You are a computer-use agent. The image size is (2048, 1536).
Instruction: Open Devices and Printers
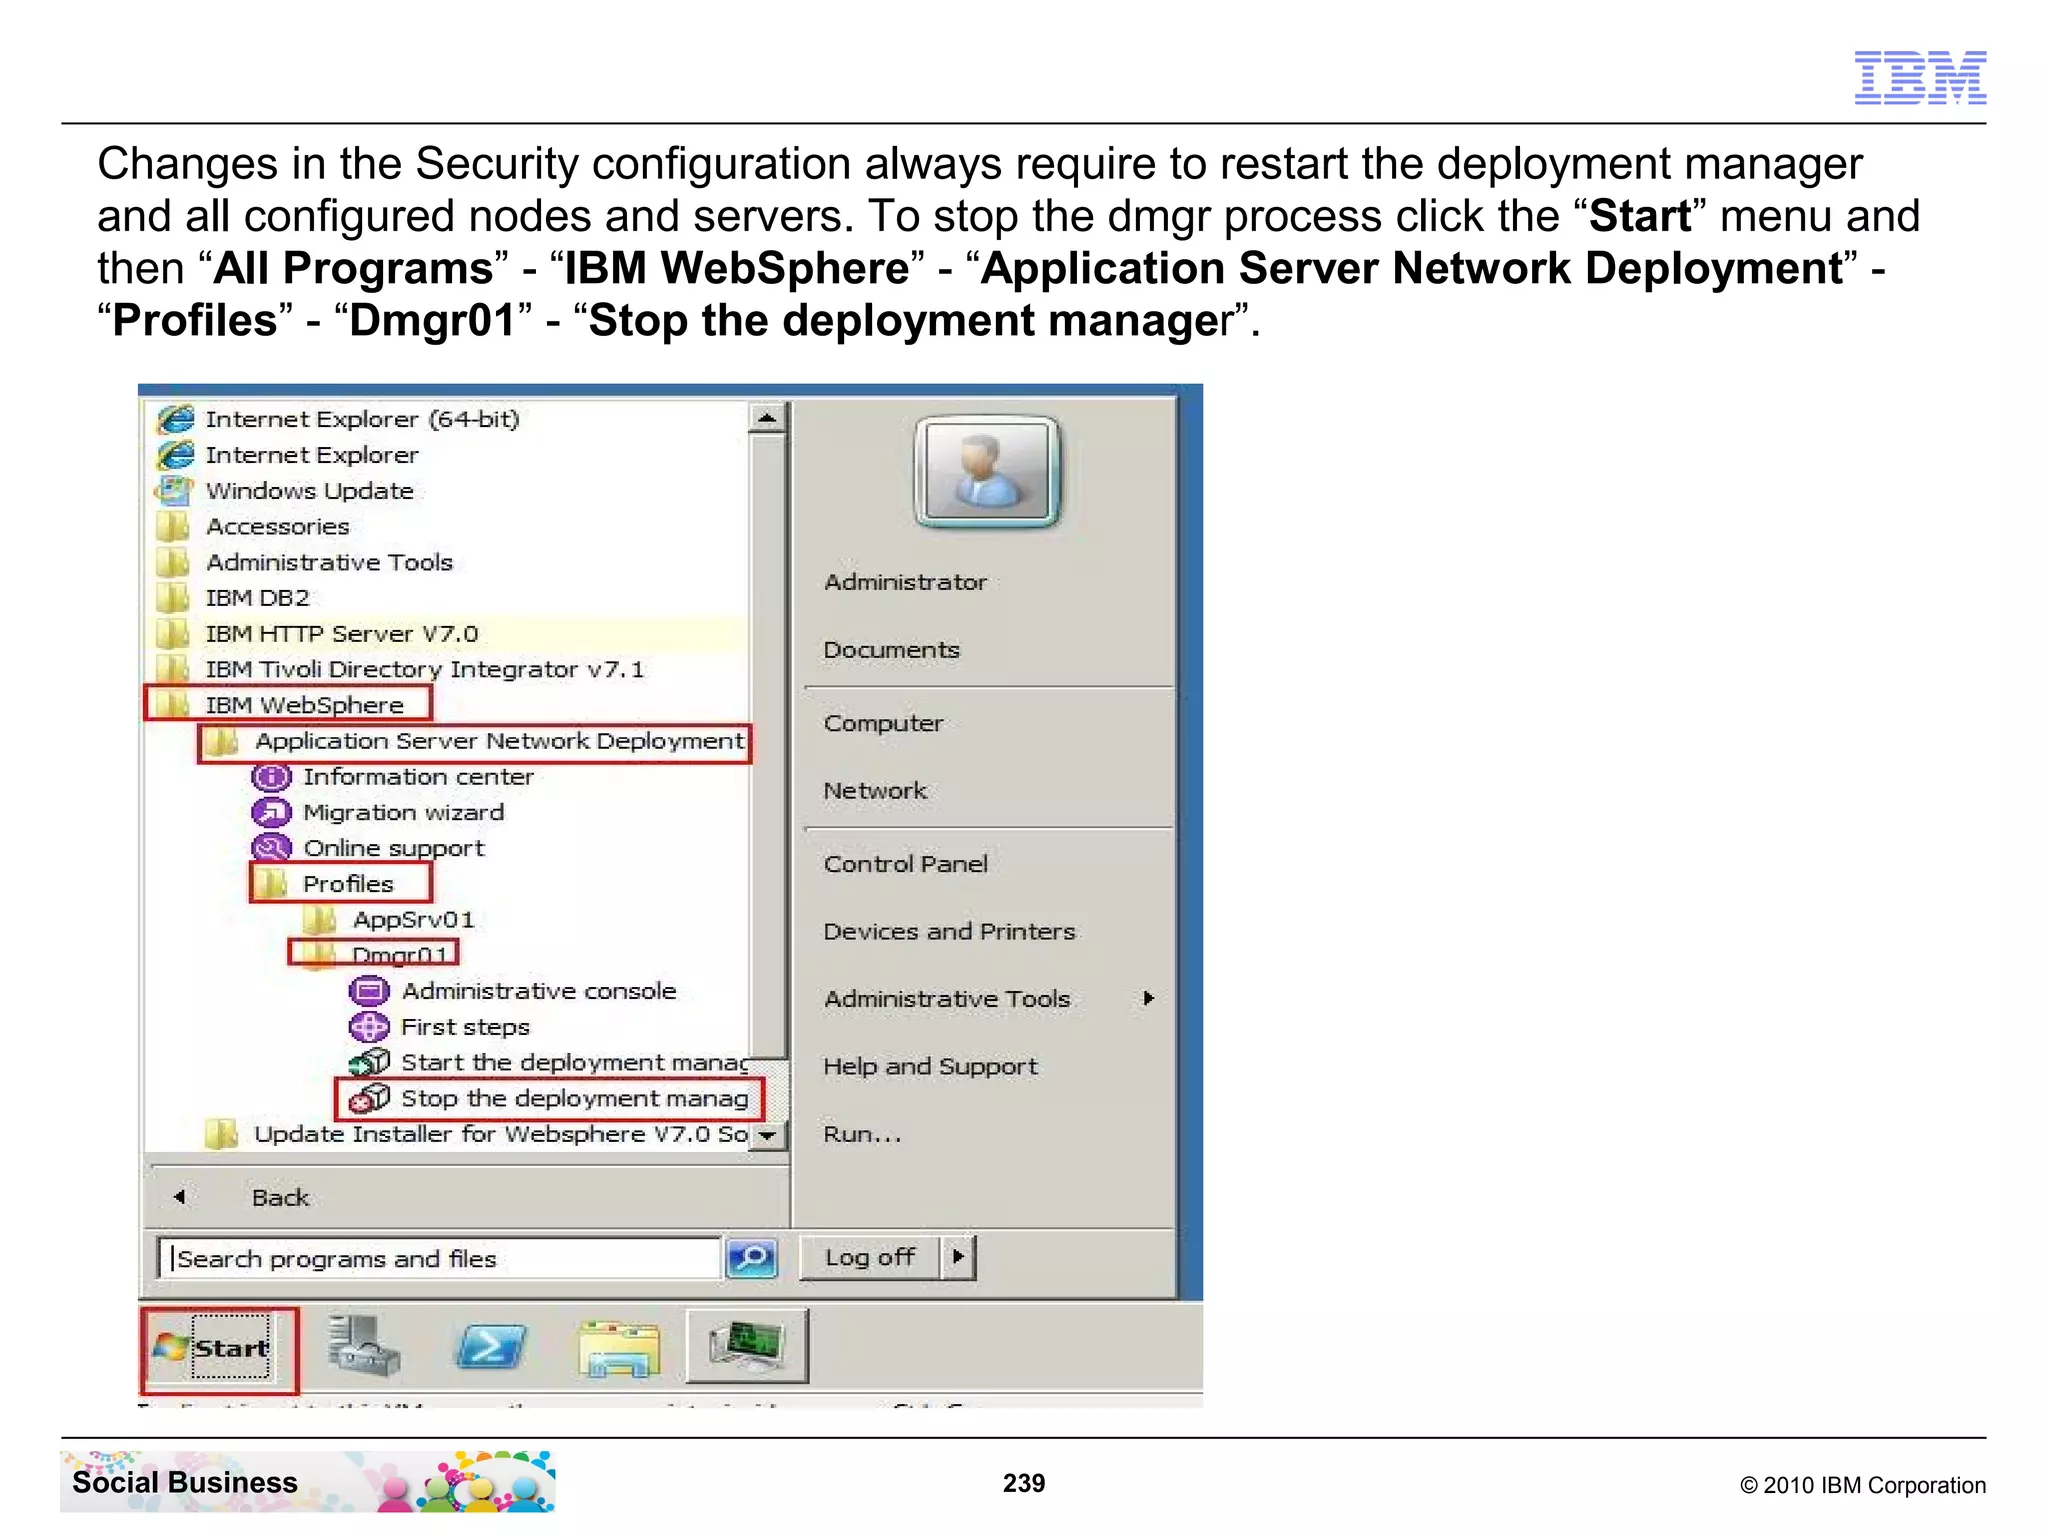[949, 932]
